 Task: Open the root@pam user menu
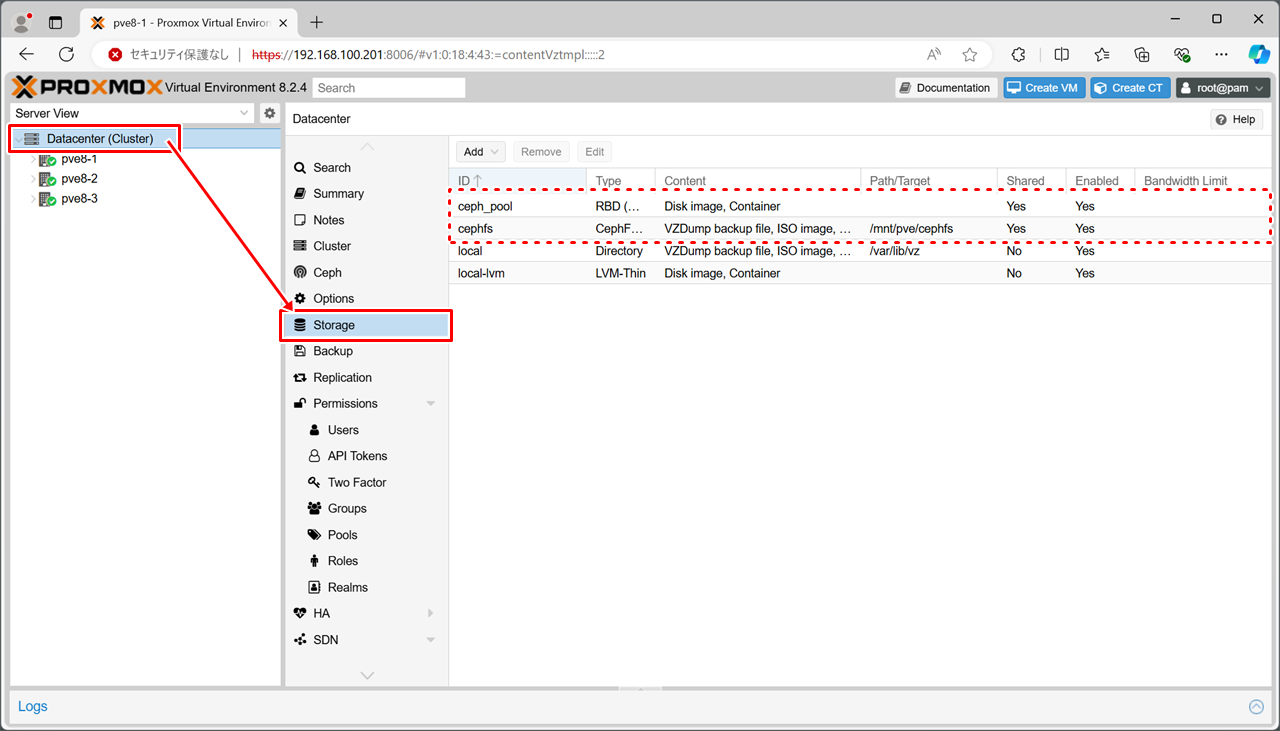[1222, 88]
